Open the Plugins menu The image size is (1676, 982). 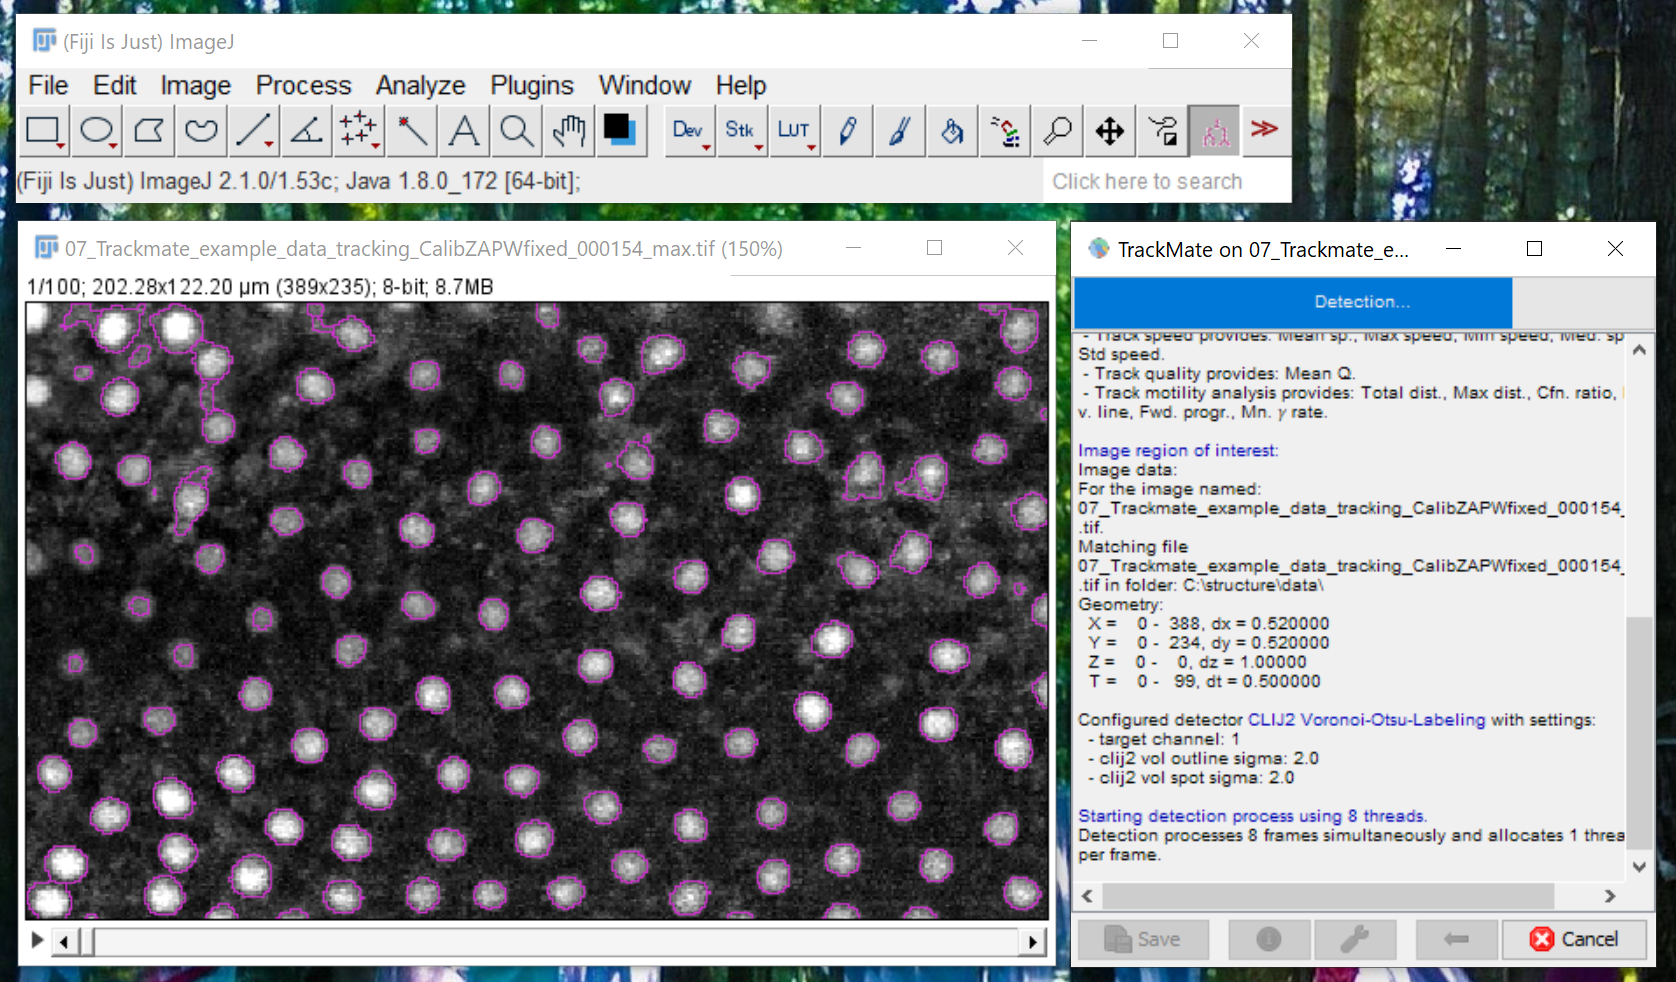(x=532, y=85)
